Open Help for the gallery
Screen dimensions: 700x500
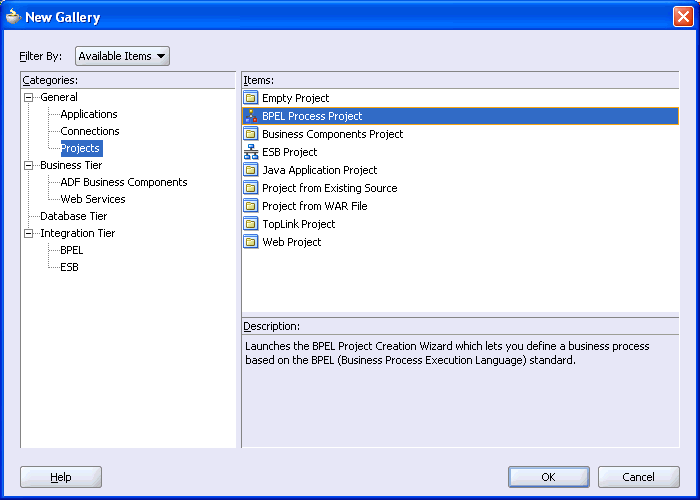point(61,477)
